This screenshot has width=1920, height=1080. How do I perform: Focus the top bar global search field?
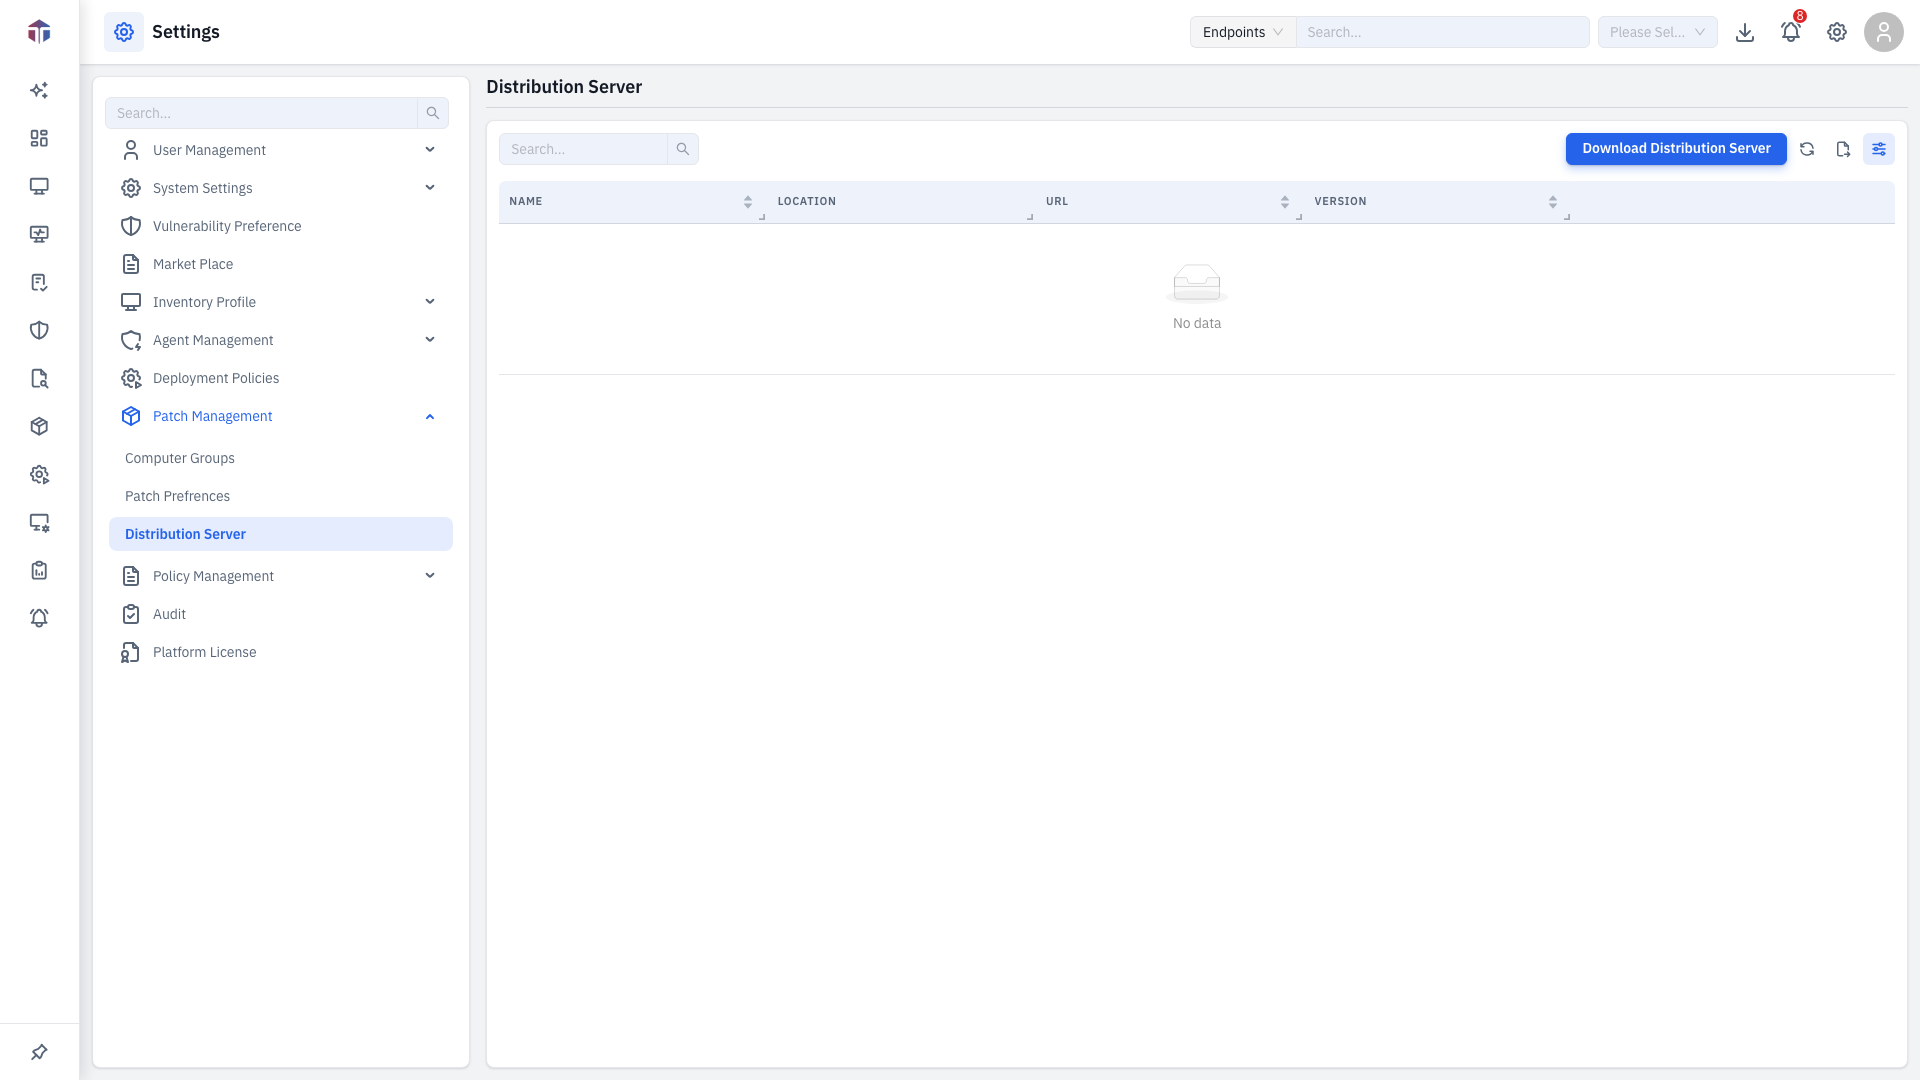(1442, 32)
